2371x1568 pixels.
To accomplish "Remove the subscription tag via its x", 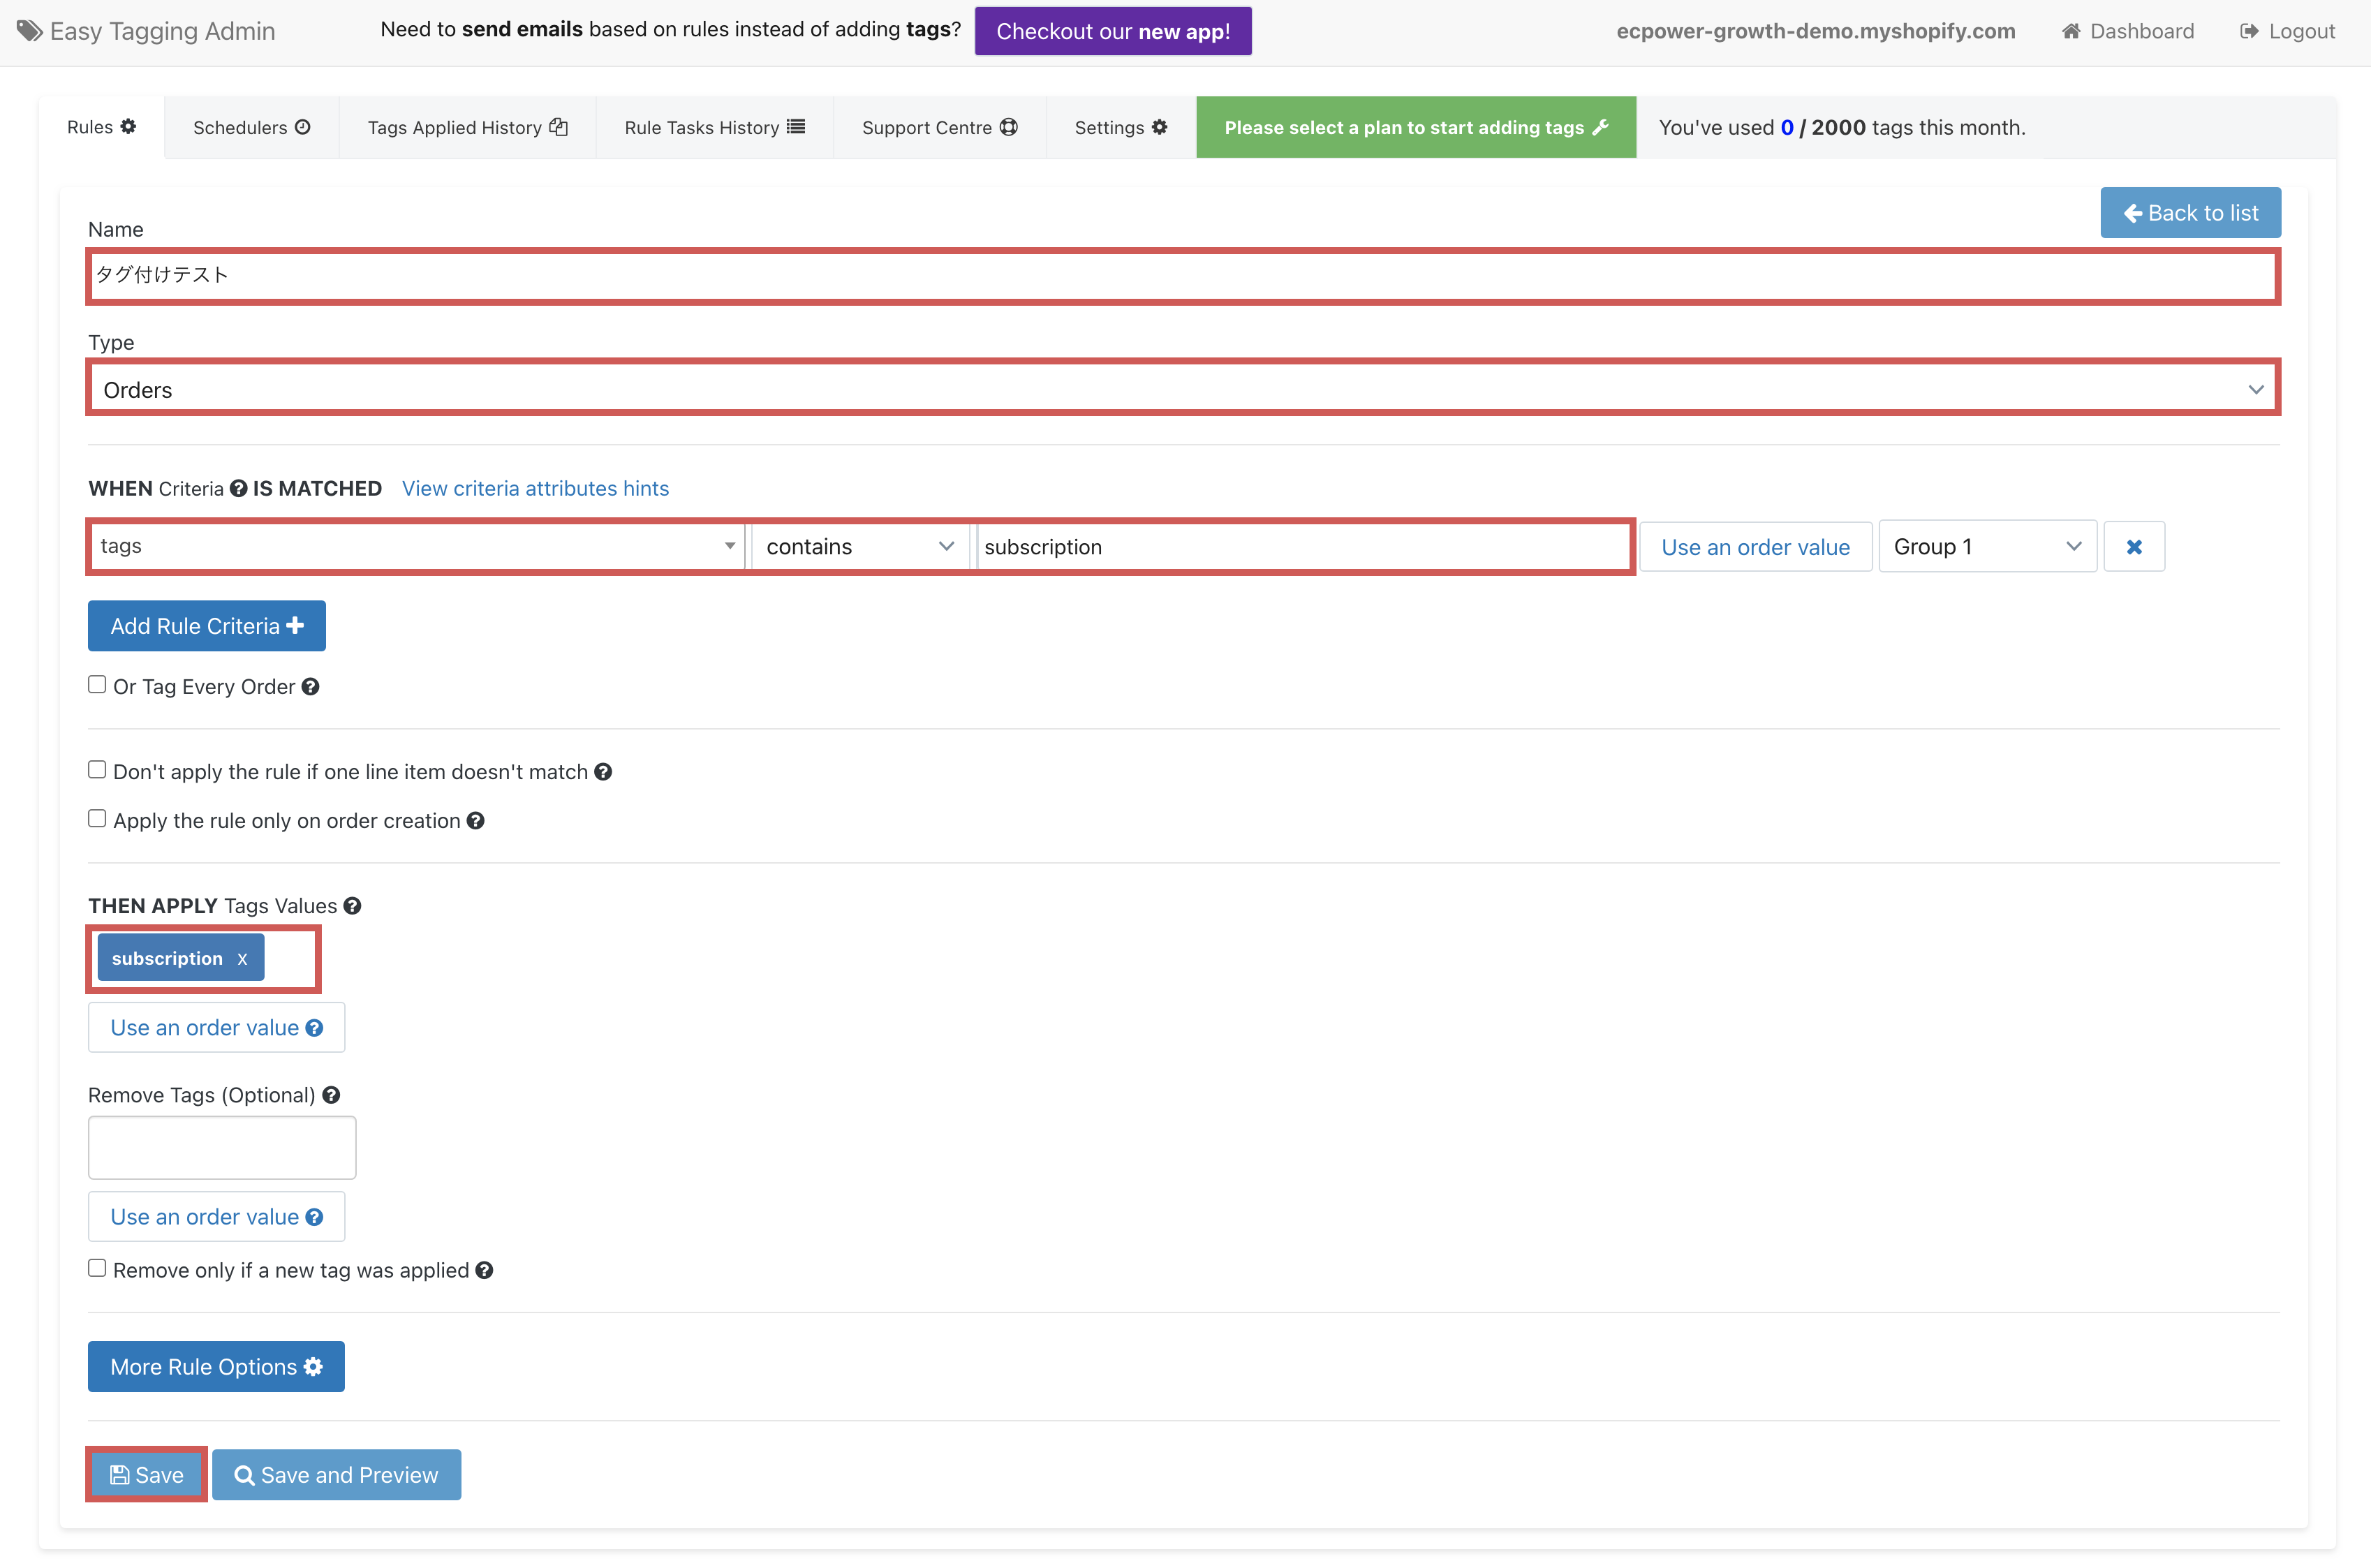I will (242, 959).
